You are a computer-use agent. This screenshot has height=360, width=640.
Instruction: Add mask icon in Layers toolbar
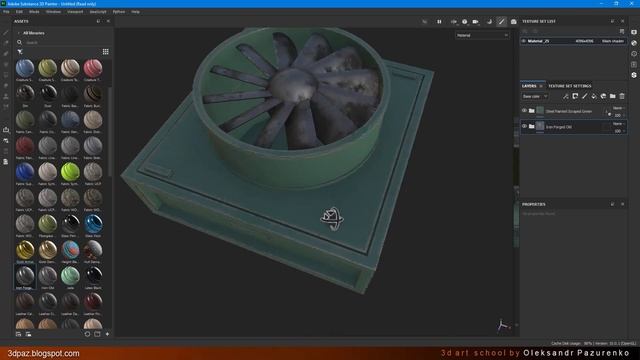point(575,96)
